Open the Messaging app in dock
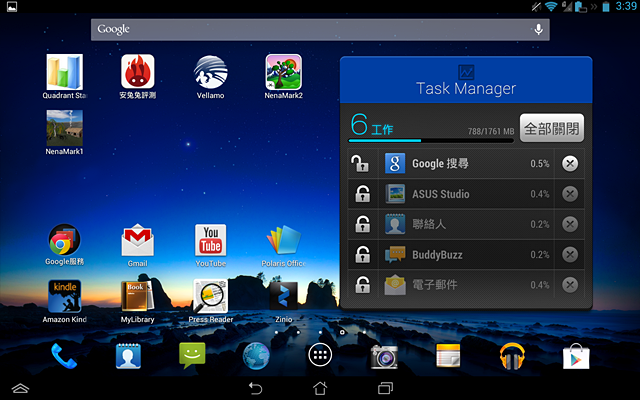Screen dimensions: 640x400 tap(192, 356)
